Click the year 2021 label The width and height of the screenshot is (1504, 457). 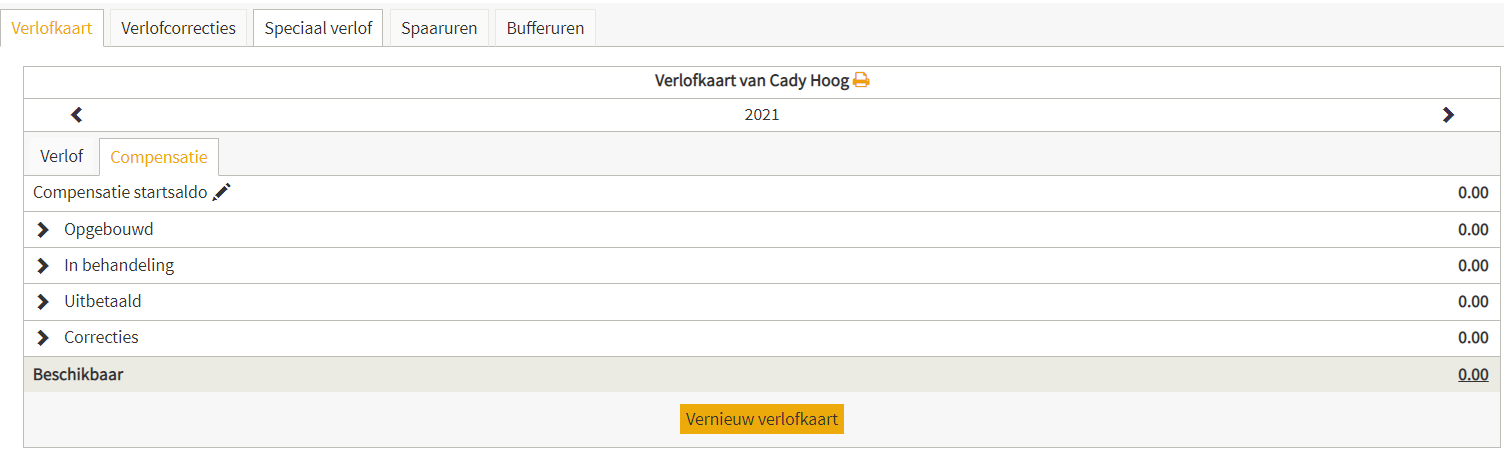click(762, 115)
